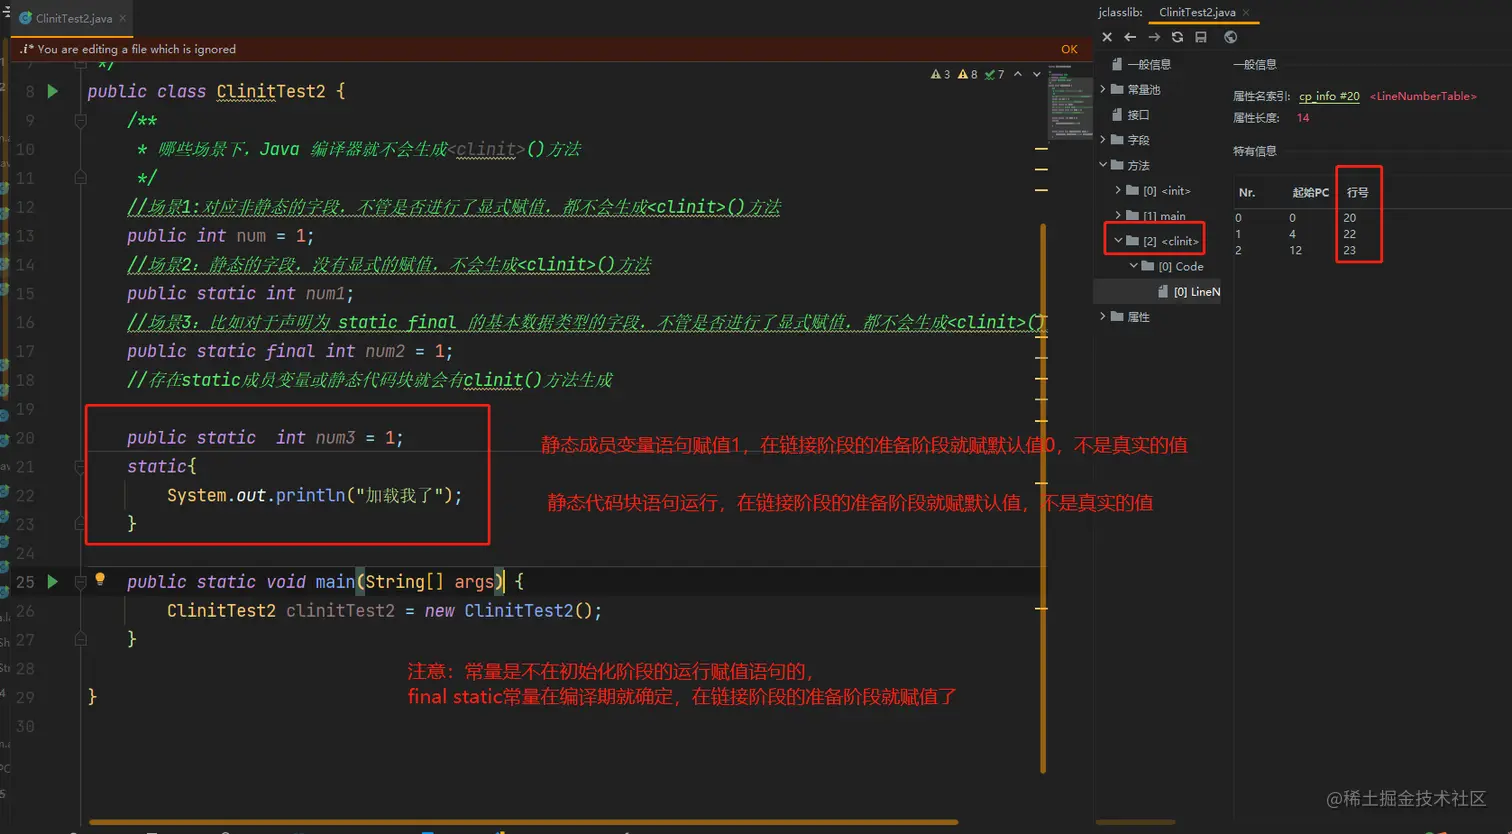Screen dimensions: 1512x834
Task: Close the jclasslib panel with the X icon
Action: [1107, 37]
